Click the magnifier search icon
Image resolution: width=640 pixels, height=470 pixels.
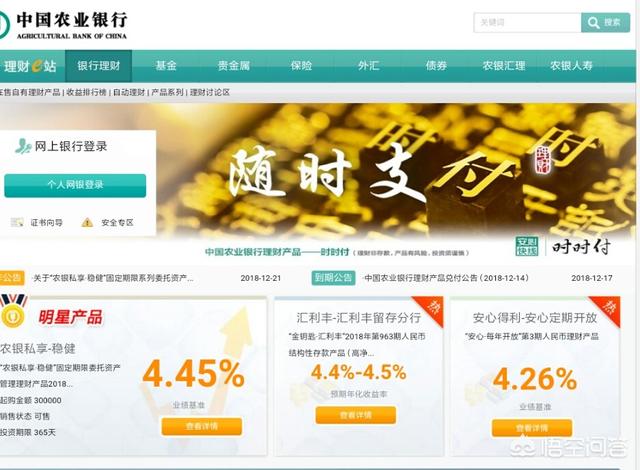click(x=594, y=22)
